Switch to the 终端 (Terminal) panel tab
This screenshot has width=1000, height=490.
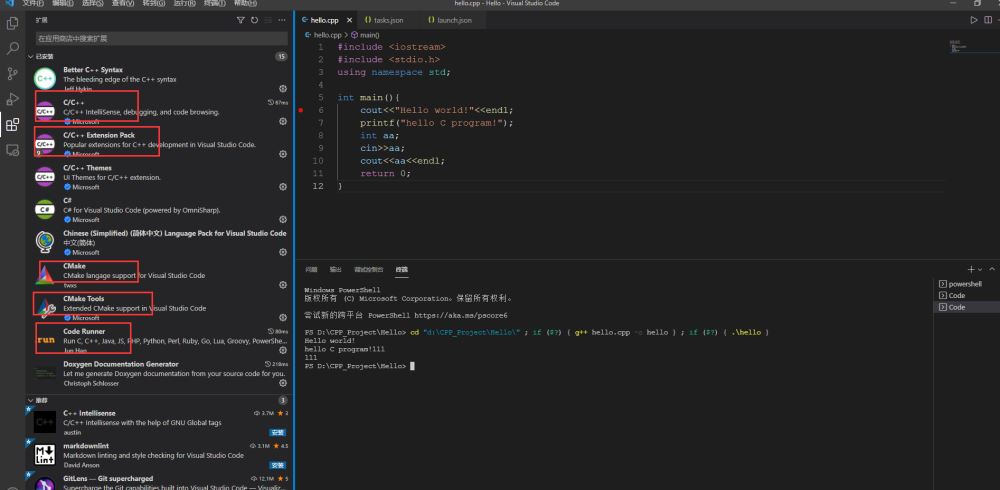401,270
